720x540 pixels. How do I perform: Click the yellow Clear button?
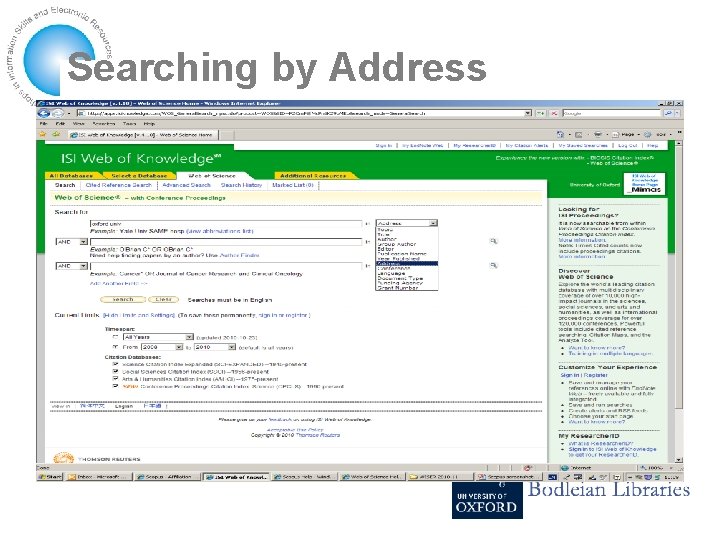(163, 299)
